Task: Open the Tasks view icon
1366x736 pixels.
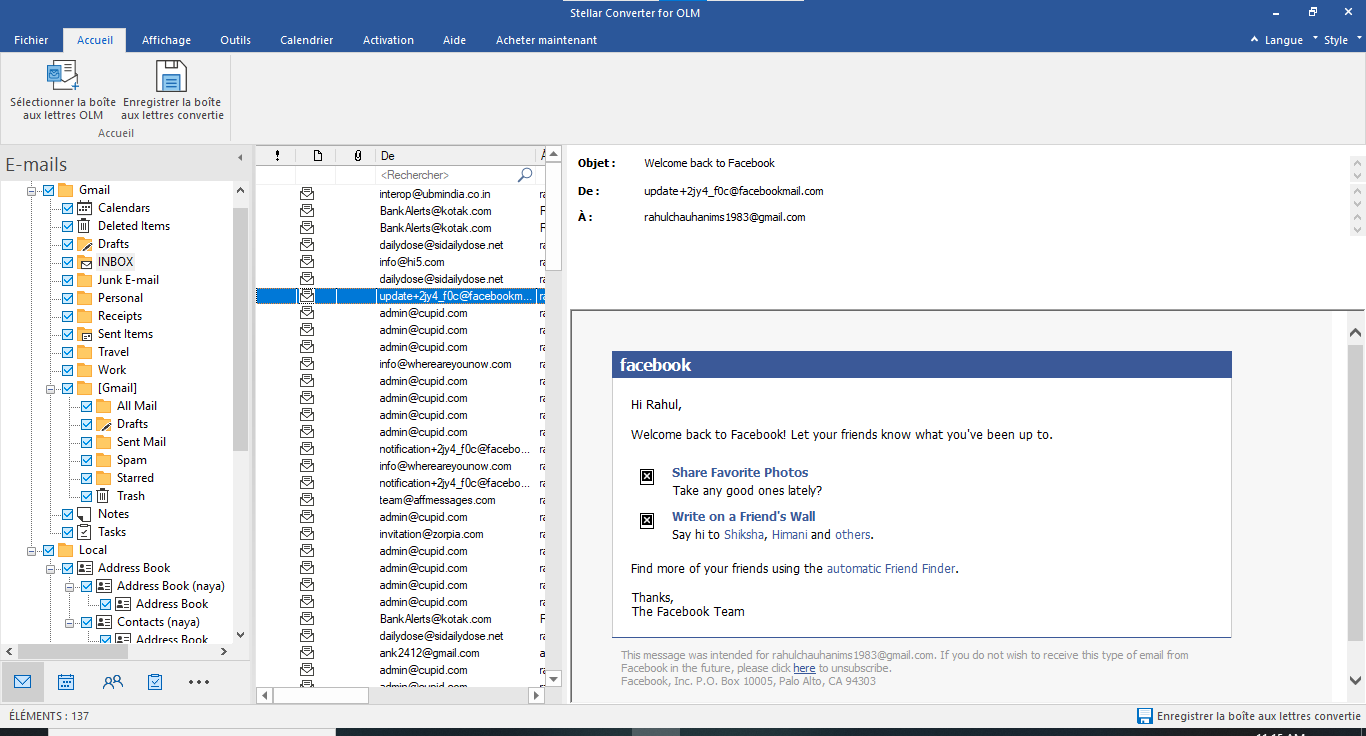Action: (153, 681)
